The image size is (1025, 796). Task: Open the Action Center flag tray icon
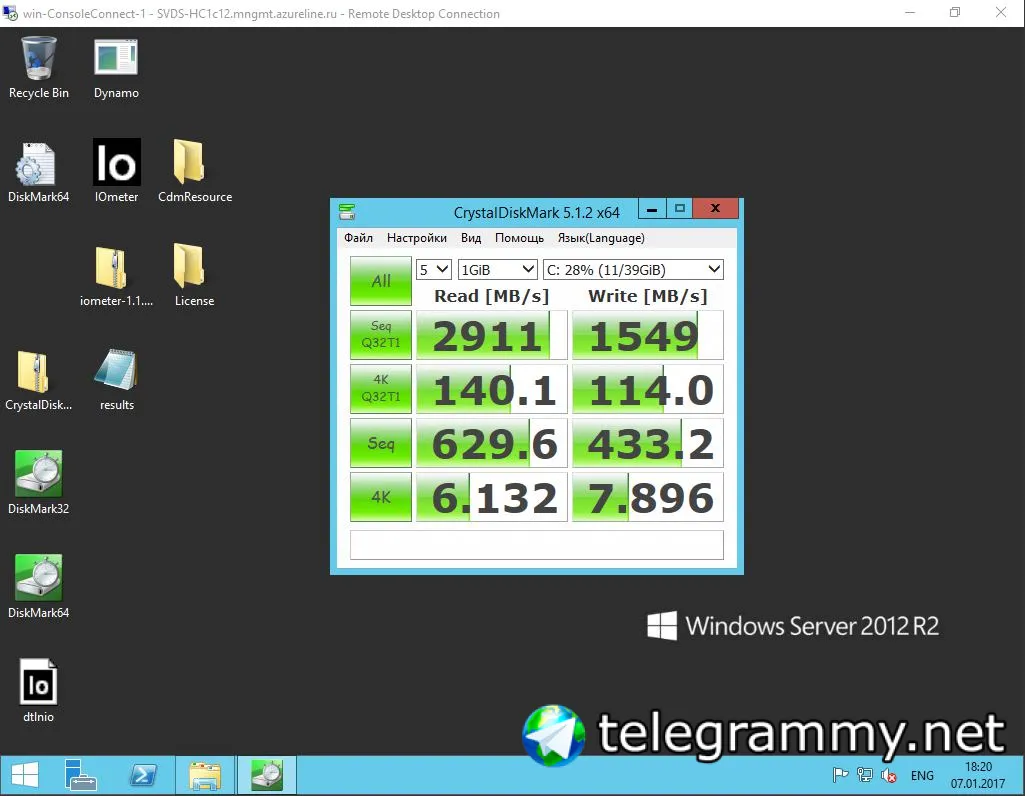(x=840, y=776)
